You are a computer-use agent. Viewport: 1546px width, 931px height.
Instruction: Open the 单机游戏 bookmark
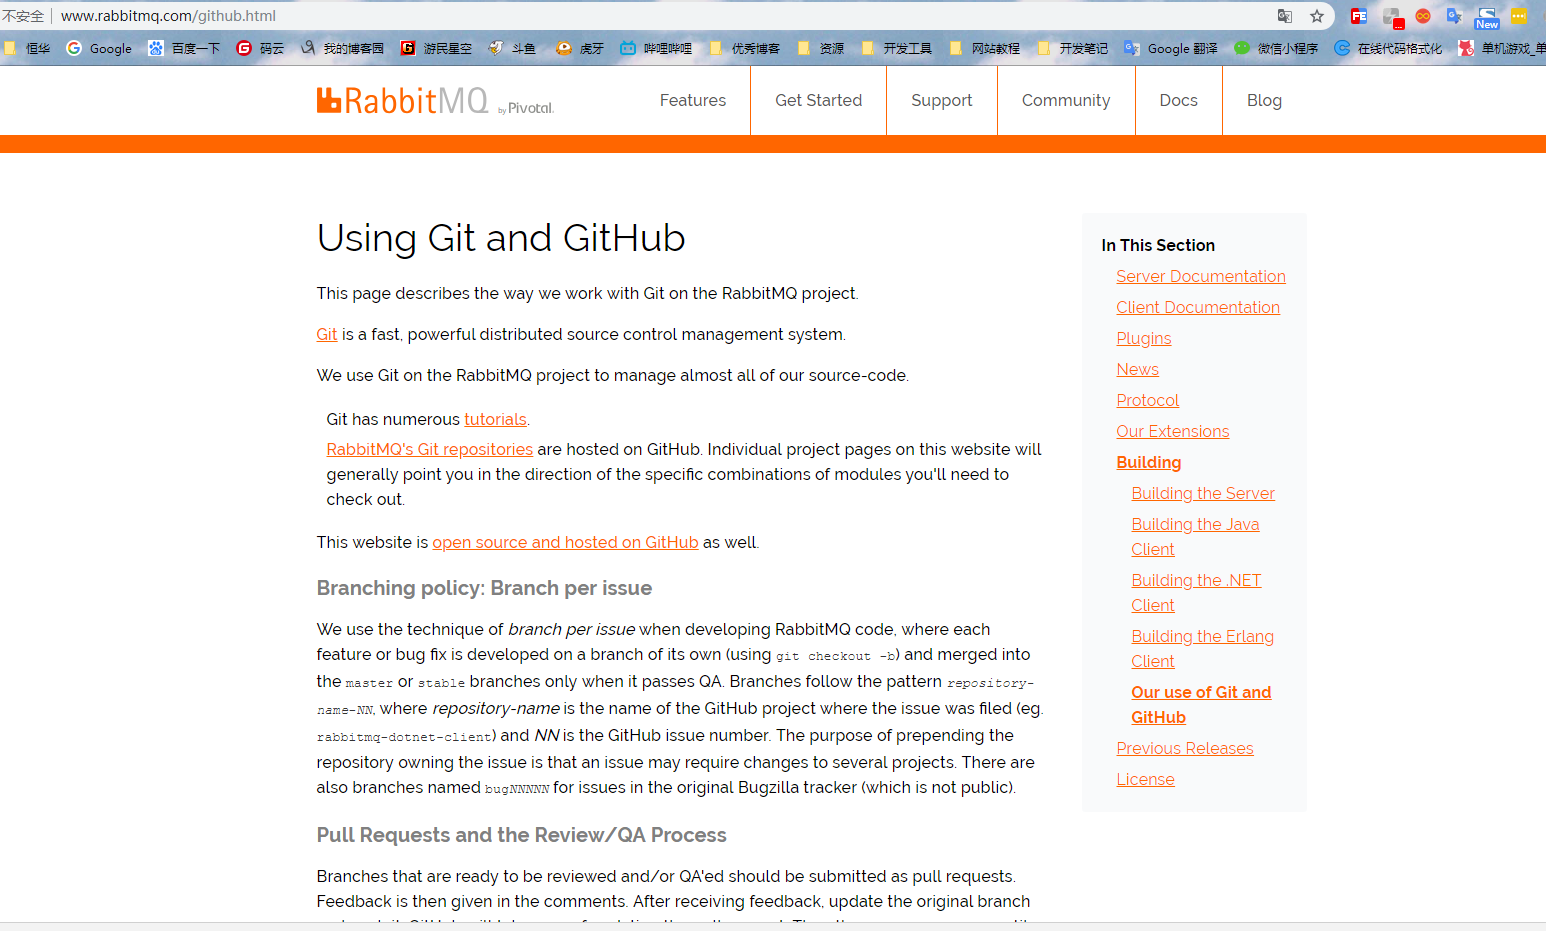click(1501, 48)
